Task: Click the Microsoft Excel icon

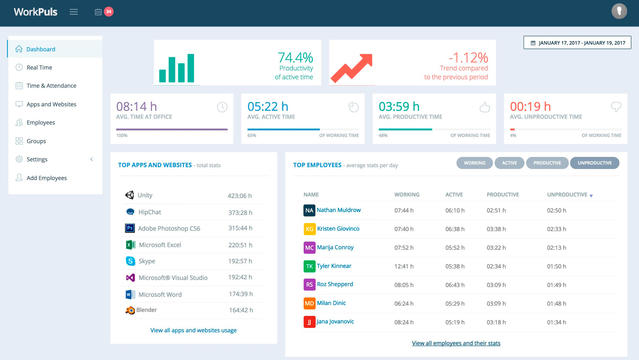Action: click(130, 245)
